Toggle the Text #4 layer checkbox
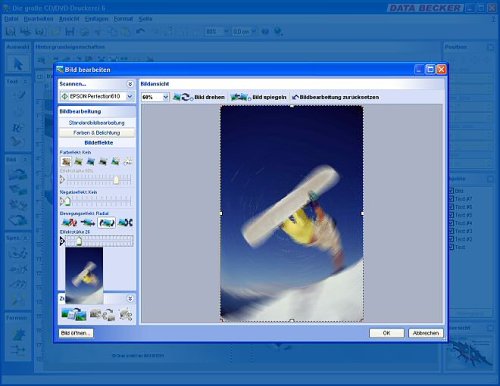Image resolution: width=500 pixels, height=386 pixels. pyautogui.click(x=451, y=223)
